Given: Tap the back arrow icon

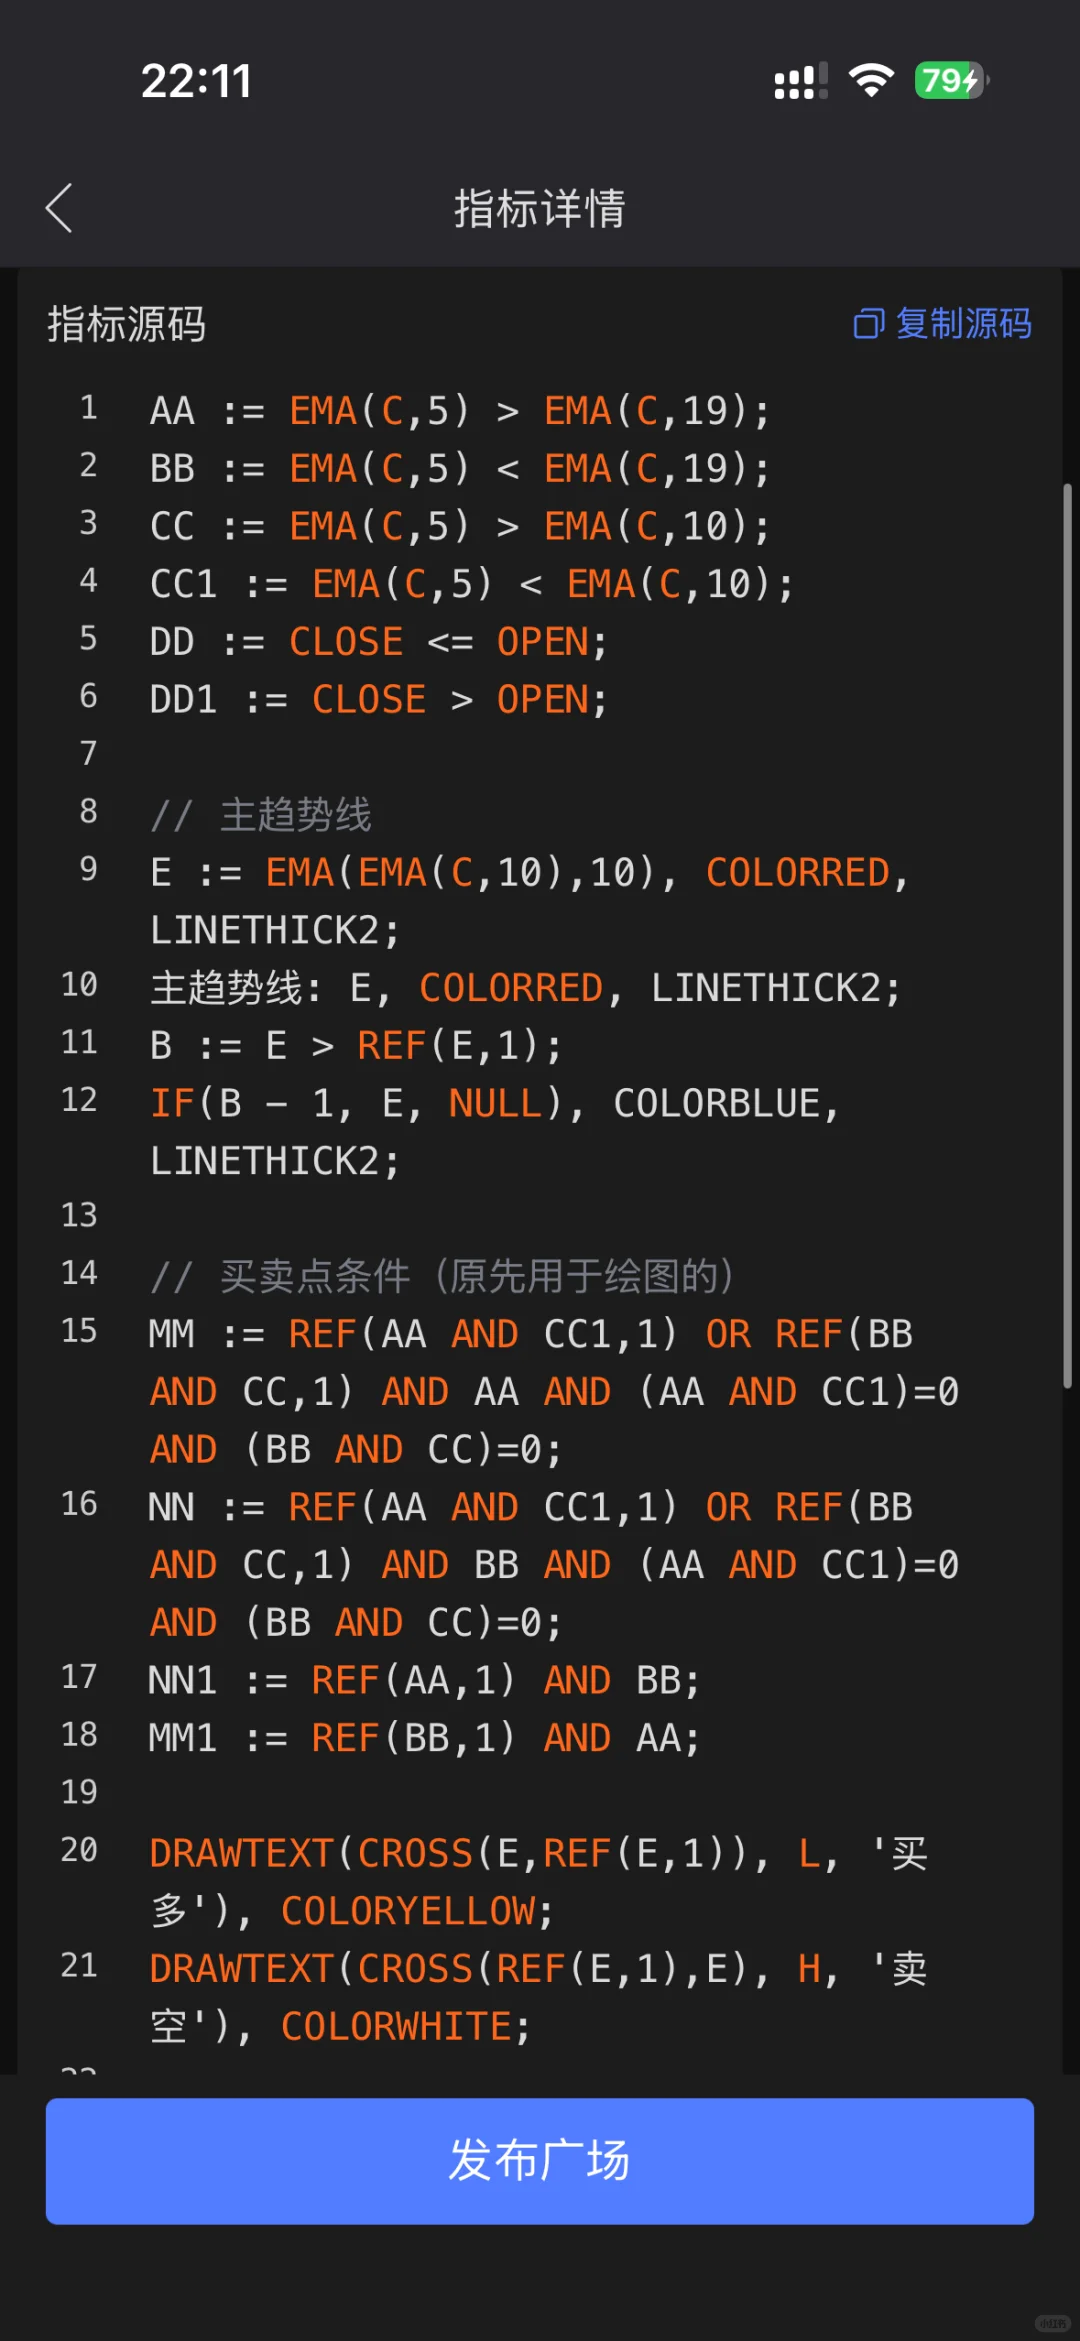Looking at the screenshot, I should click(x=59, y=208).
